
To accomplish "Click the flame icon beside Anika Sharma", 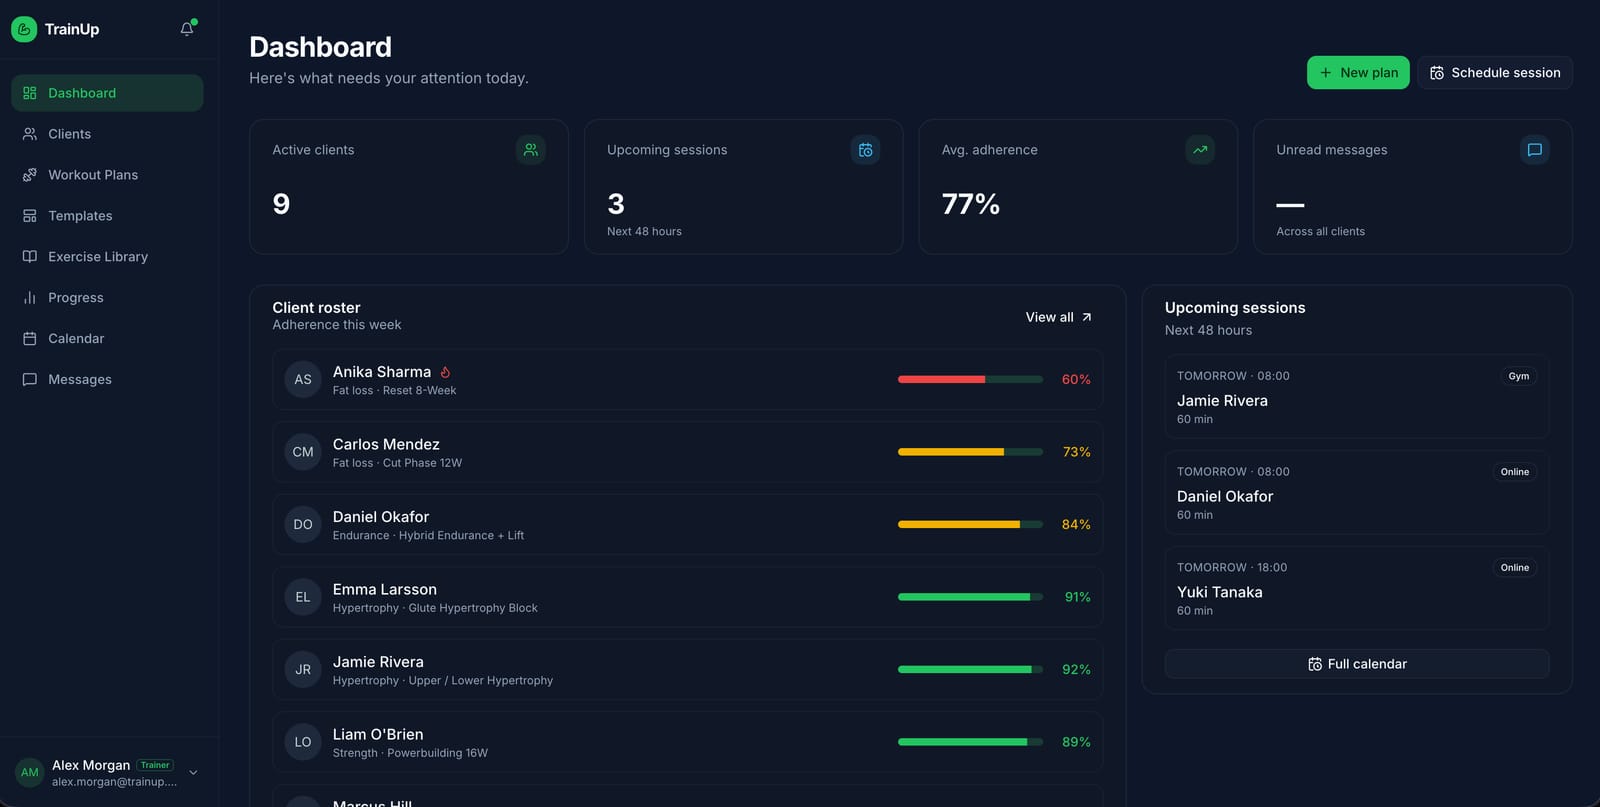I will (x=446, y=372).
